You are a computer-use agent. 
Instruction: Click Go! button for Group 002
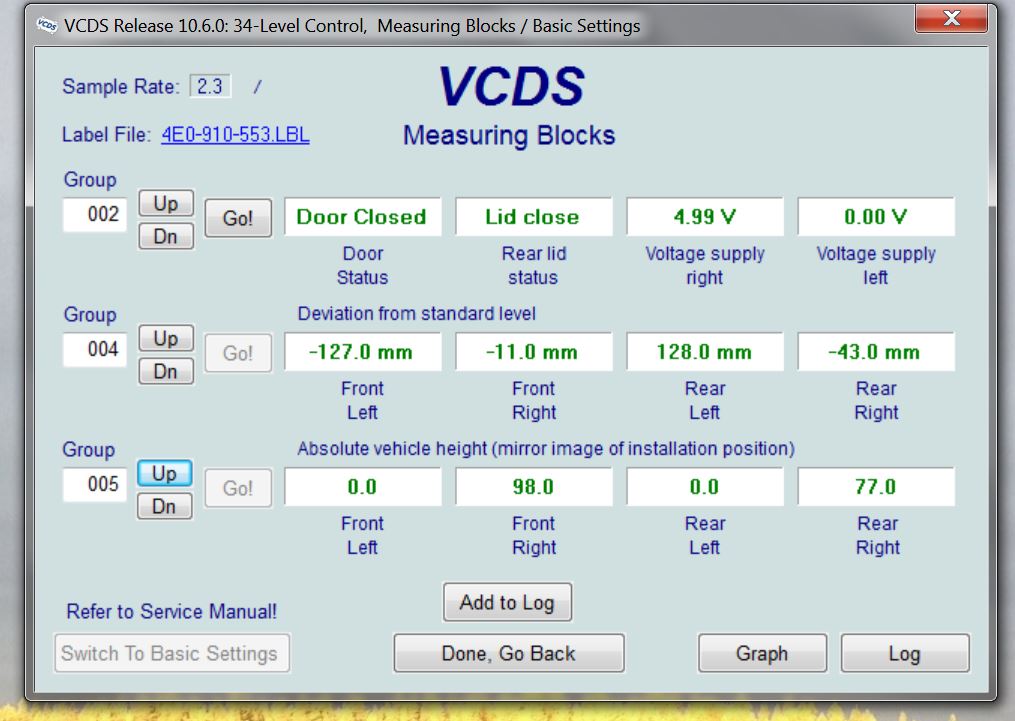pyautogui.click(x=238, y=219)
